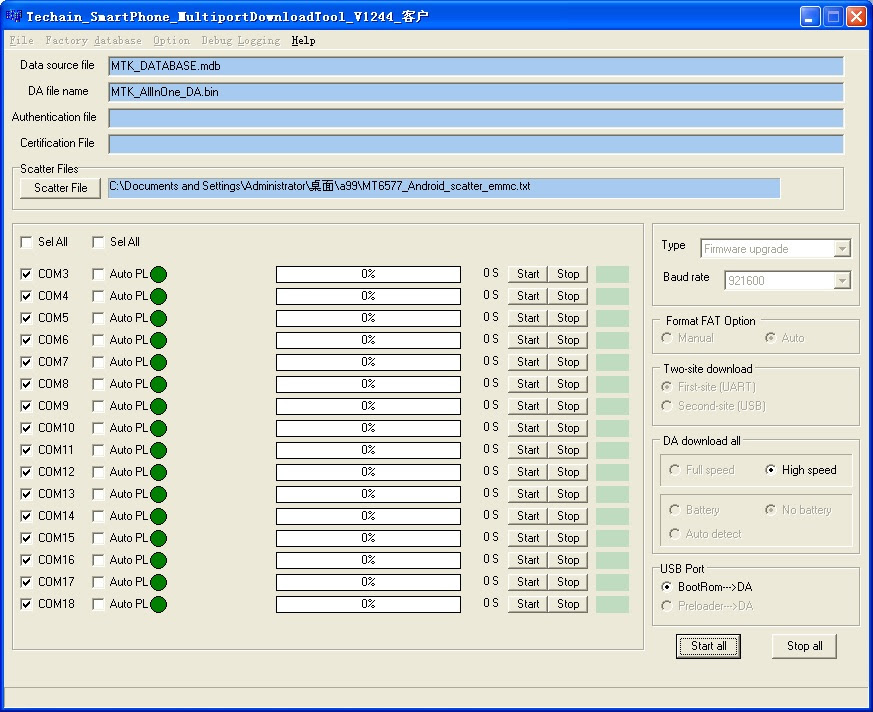The width and height of the screenshot is (873, 712).
Task: Open the File menu
Action: pyautogui.click(x=22, y=41)
